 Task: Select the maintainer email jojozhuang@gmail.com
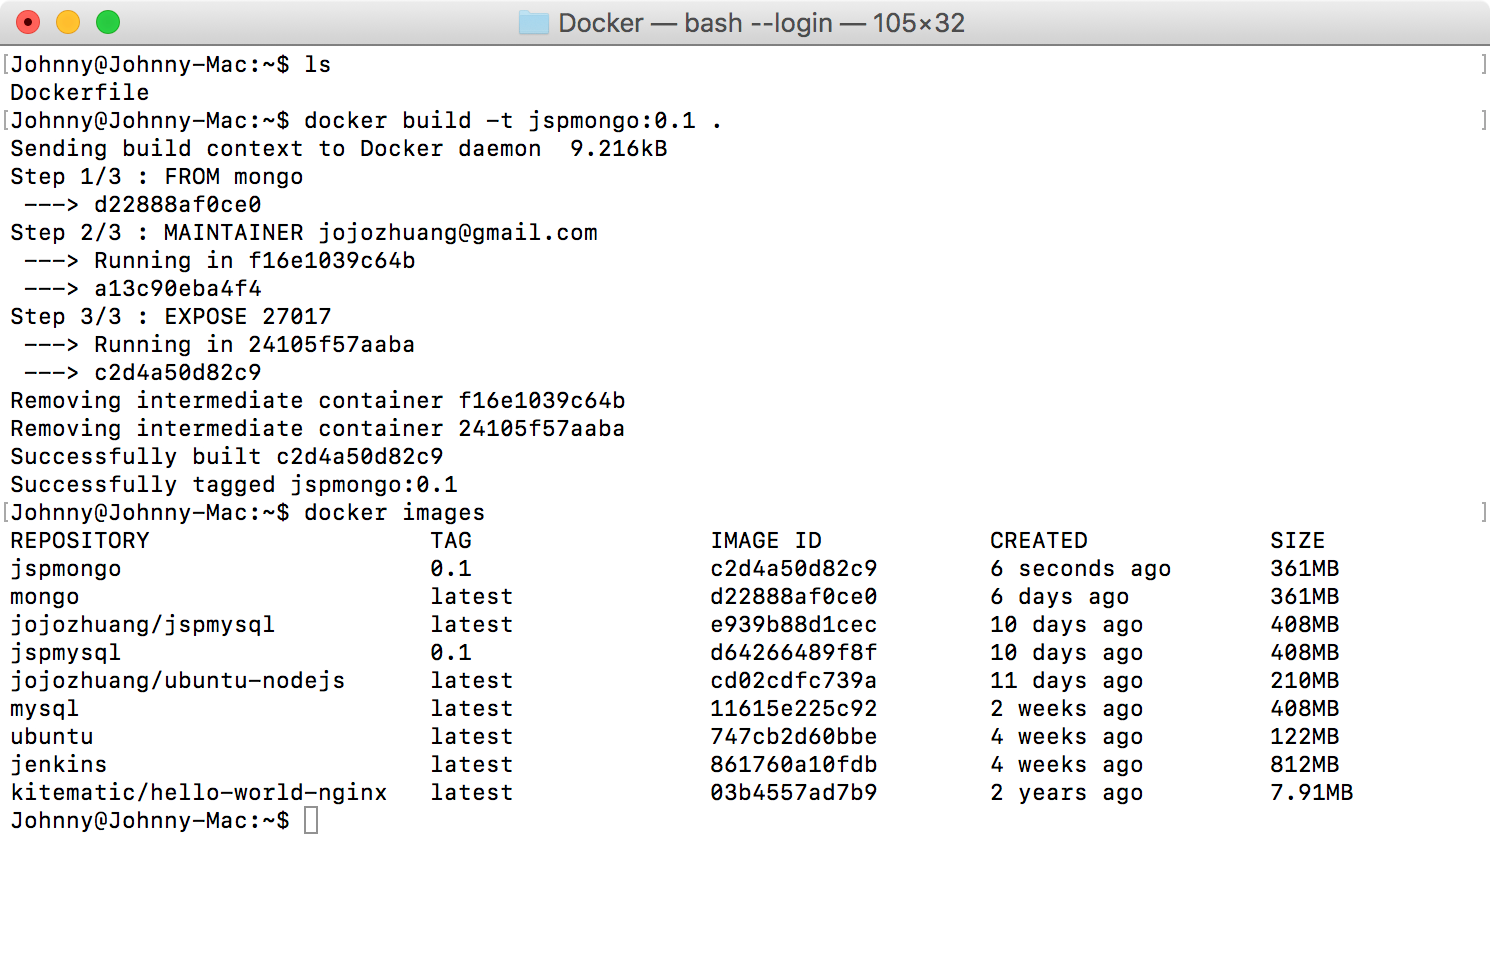[x=458, y=232]
